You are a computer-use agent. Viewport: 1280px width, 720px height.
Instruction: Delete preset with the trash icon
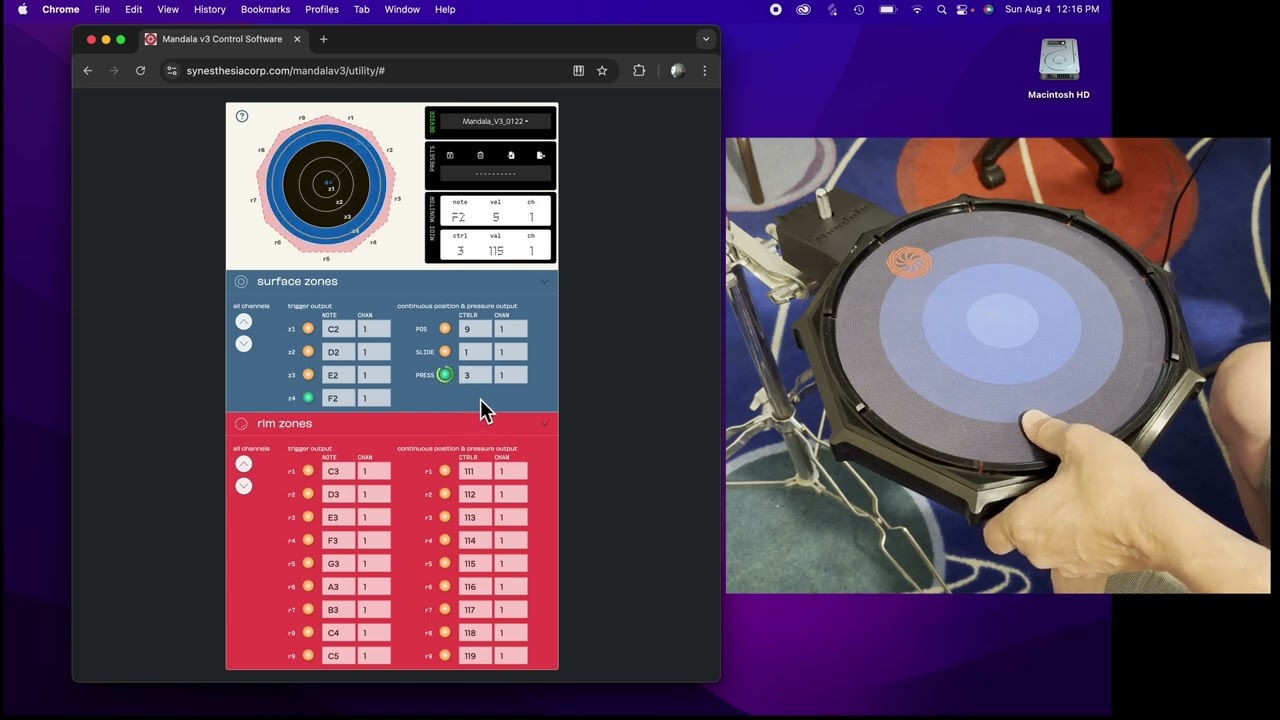480,155
